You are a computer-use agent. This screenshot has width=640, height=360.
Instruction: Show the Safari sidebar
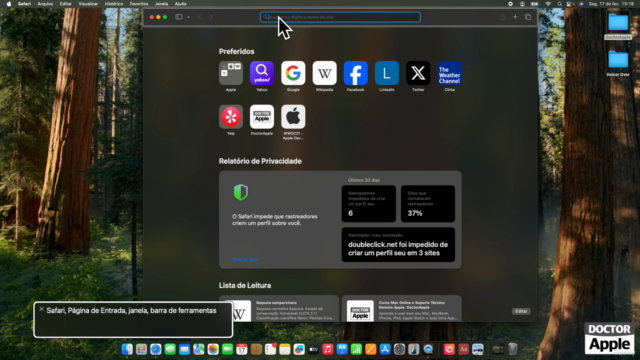coord(179,17)
